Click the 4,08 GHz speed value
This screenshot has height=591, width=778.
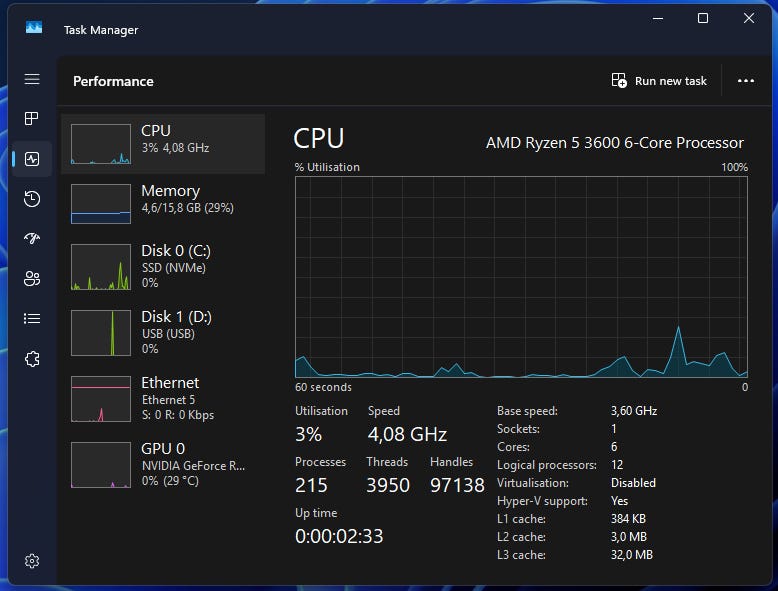(x=407, y=434)
